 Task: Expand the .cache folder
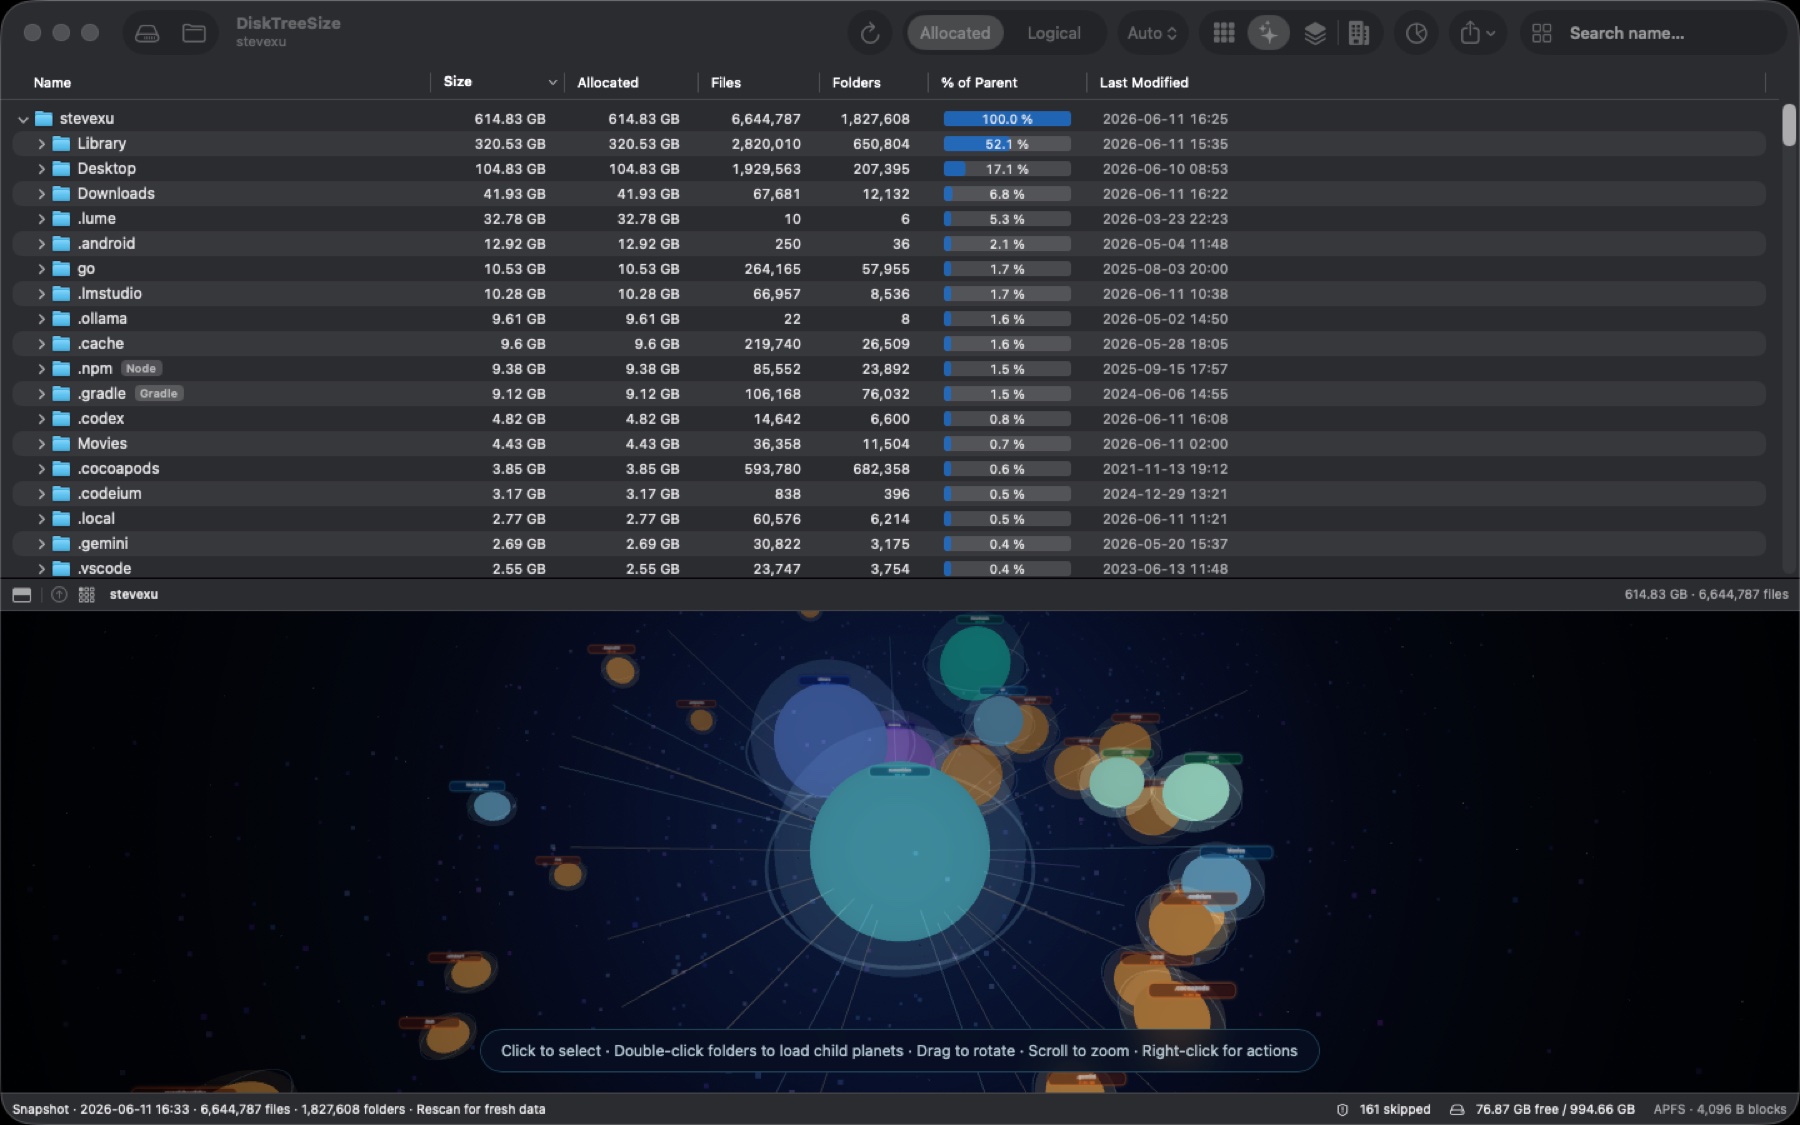[41, 344]
